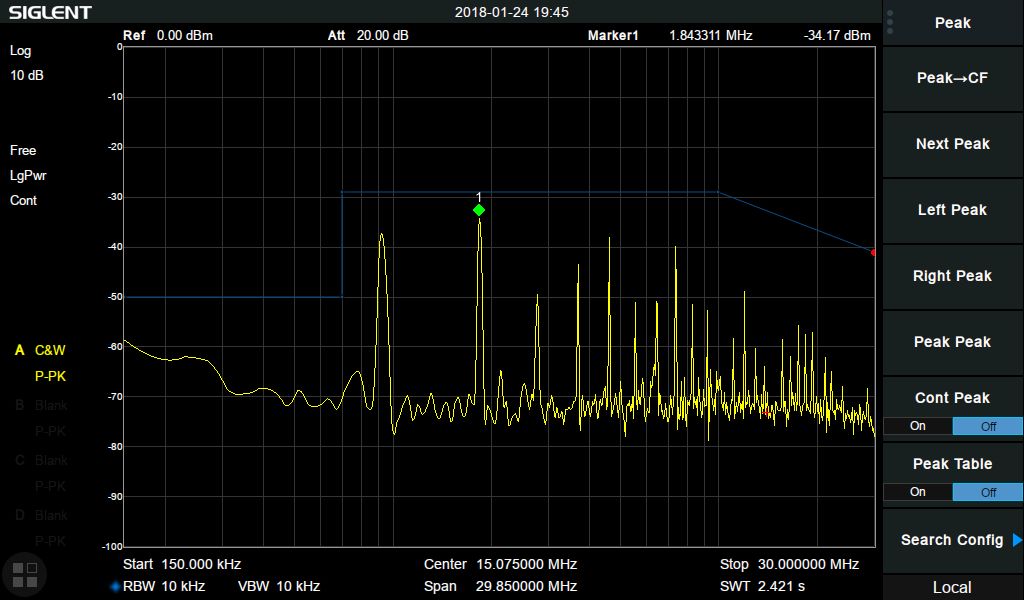Click the red endpoint dot of limit line
The width and height of the screenshot is (1024, 600).
tap(873, 252)
